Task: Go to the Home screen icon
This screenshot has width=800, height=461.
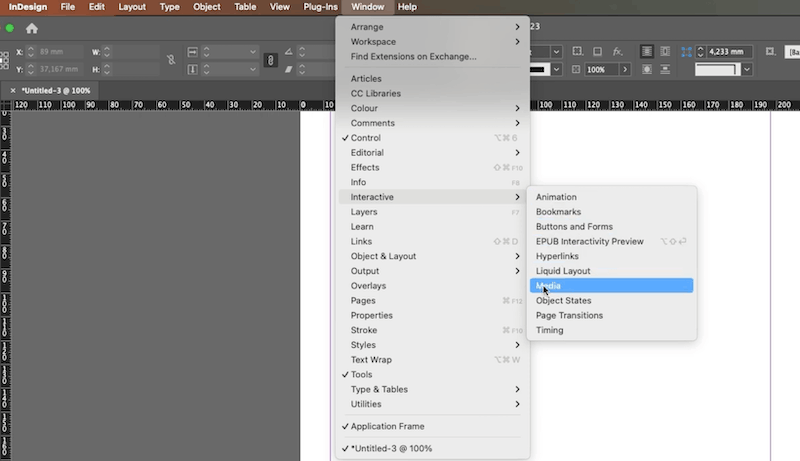Action: [32, 29]
